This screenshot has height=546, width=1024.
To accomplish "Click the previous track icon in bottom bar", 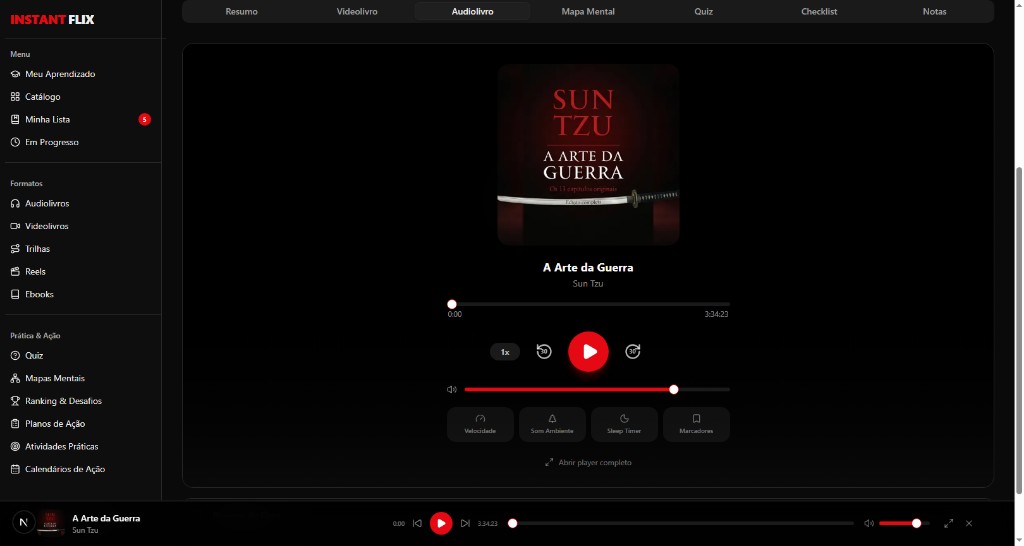I will pos(417,523).
